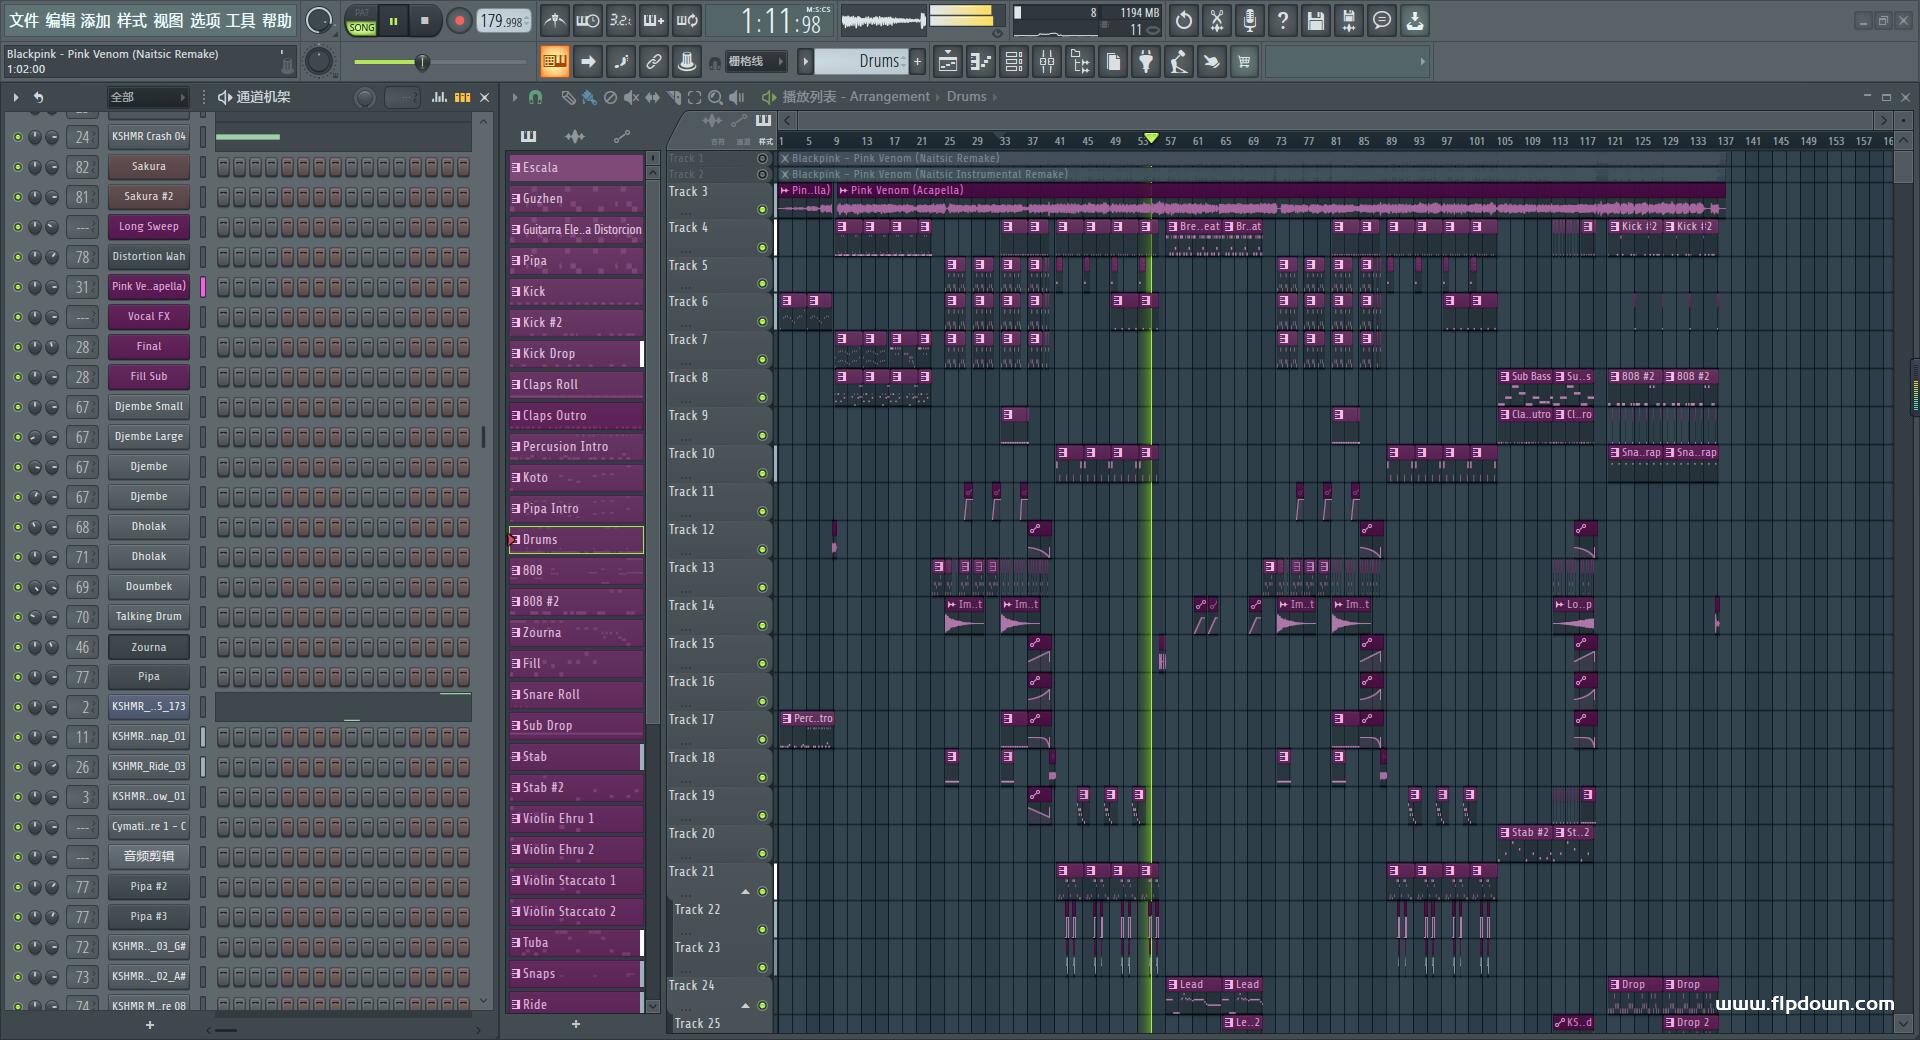This screenshot has height=1040, width=1920.
Task: Collapse the Track 21 group arrow
Action: pyautogui.click(x=745, y=891)
